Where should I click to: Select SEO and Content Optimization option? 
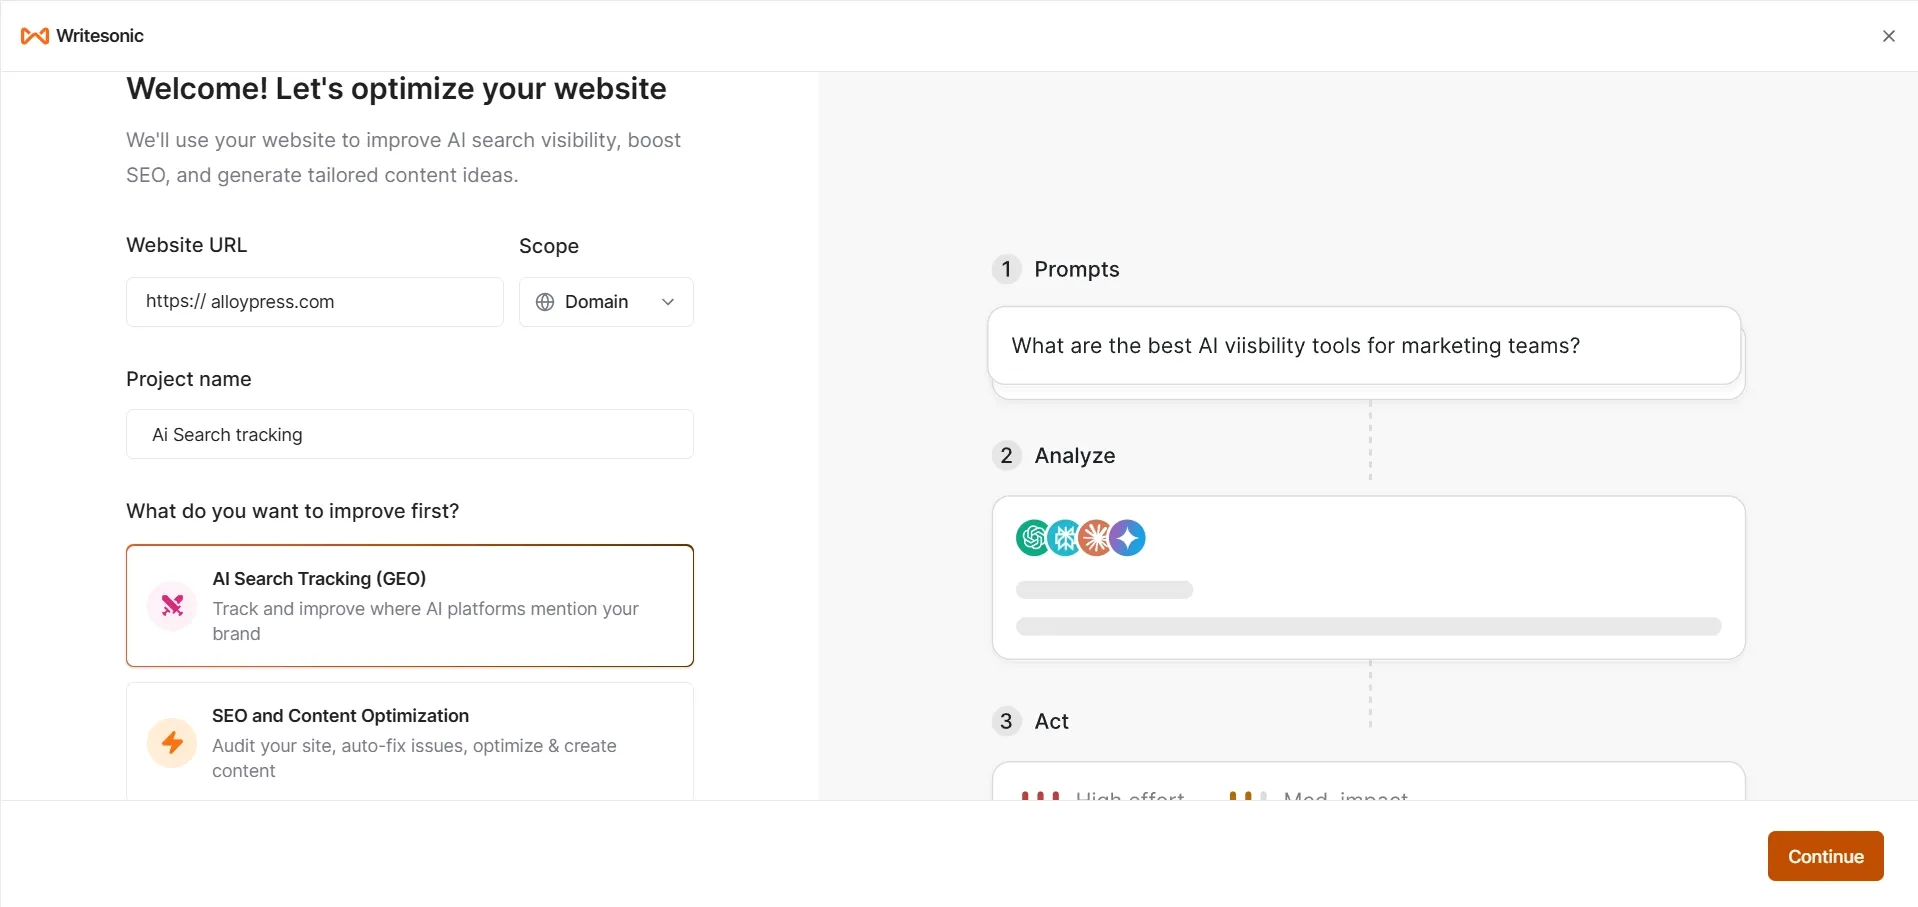(x=410, y=742)
